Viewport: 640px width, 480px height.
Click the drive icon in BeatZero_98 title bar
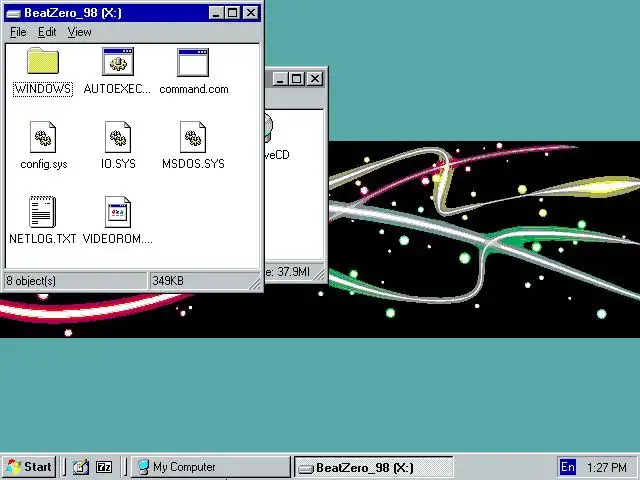pyautogui.click(x=13, y=13)
